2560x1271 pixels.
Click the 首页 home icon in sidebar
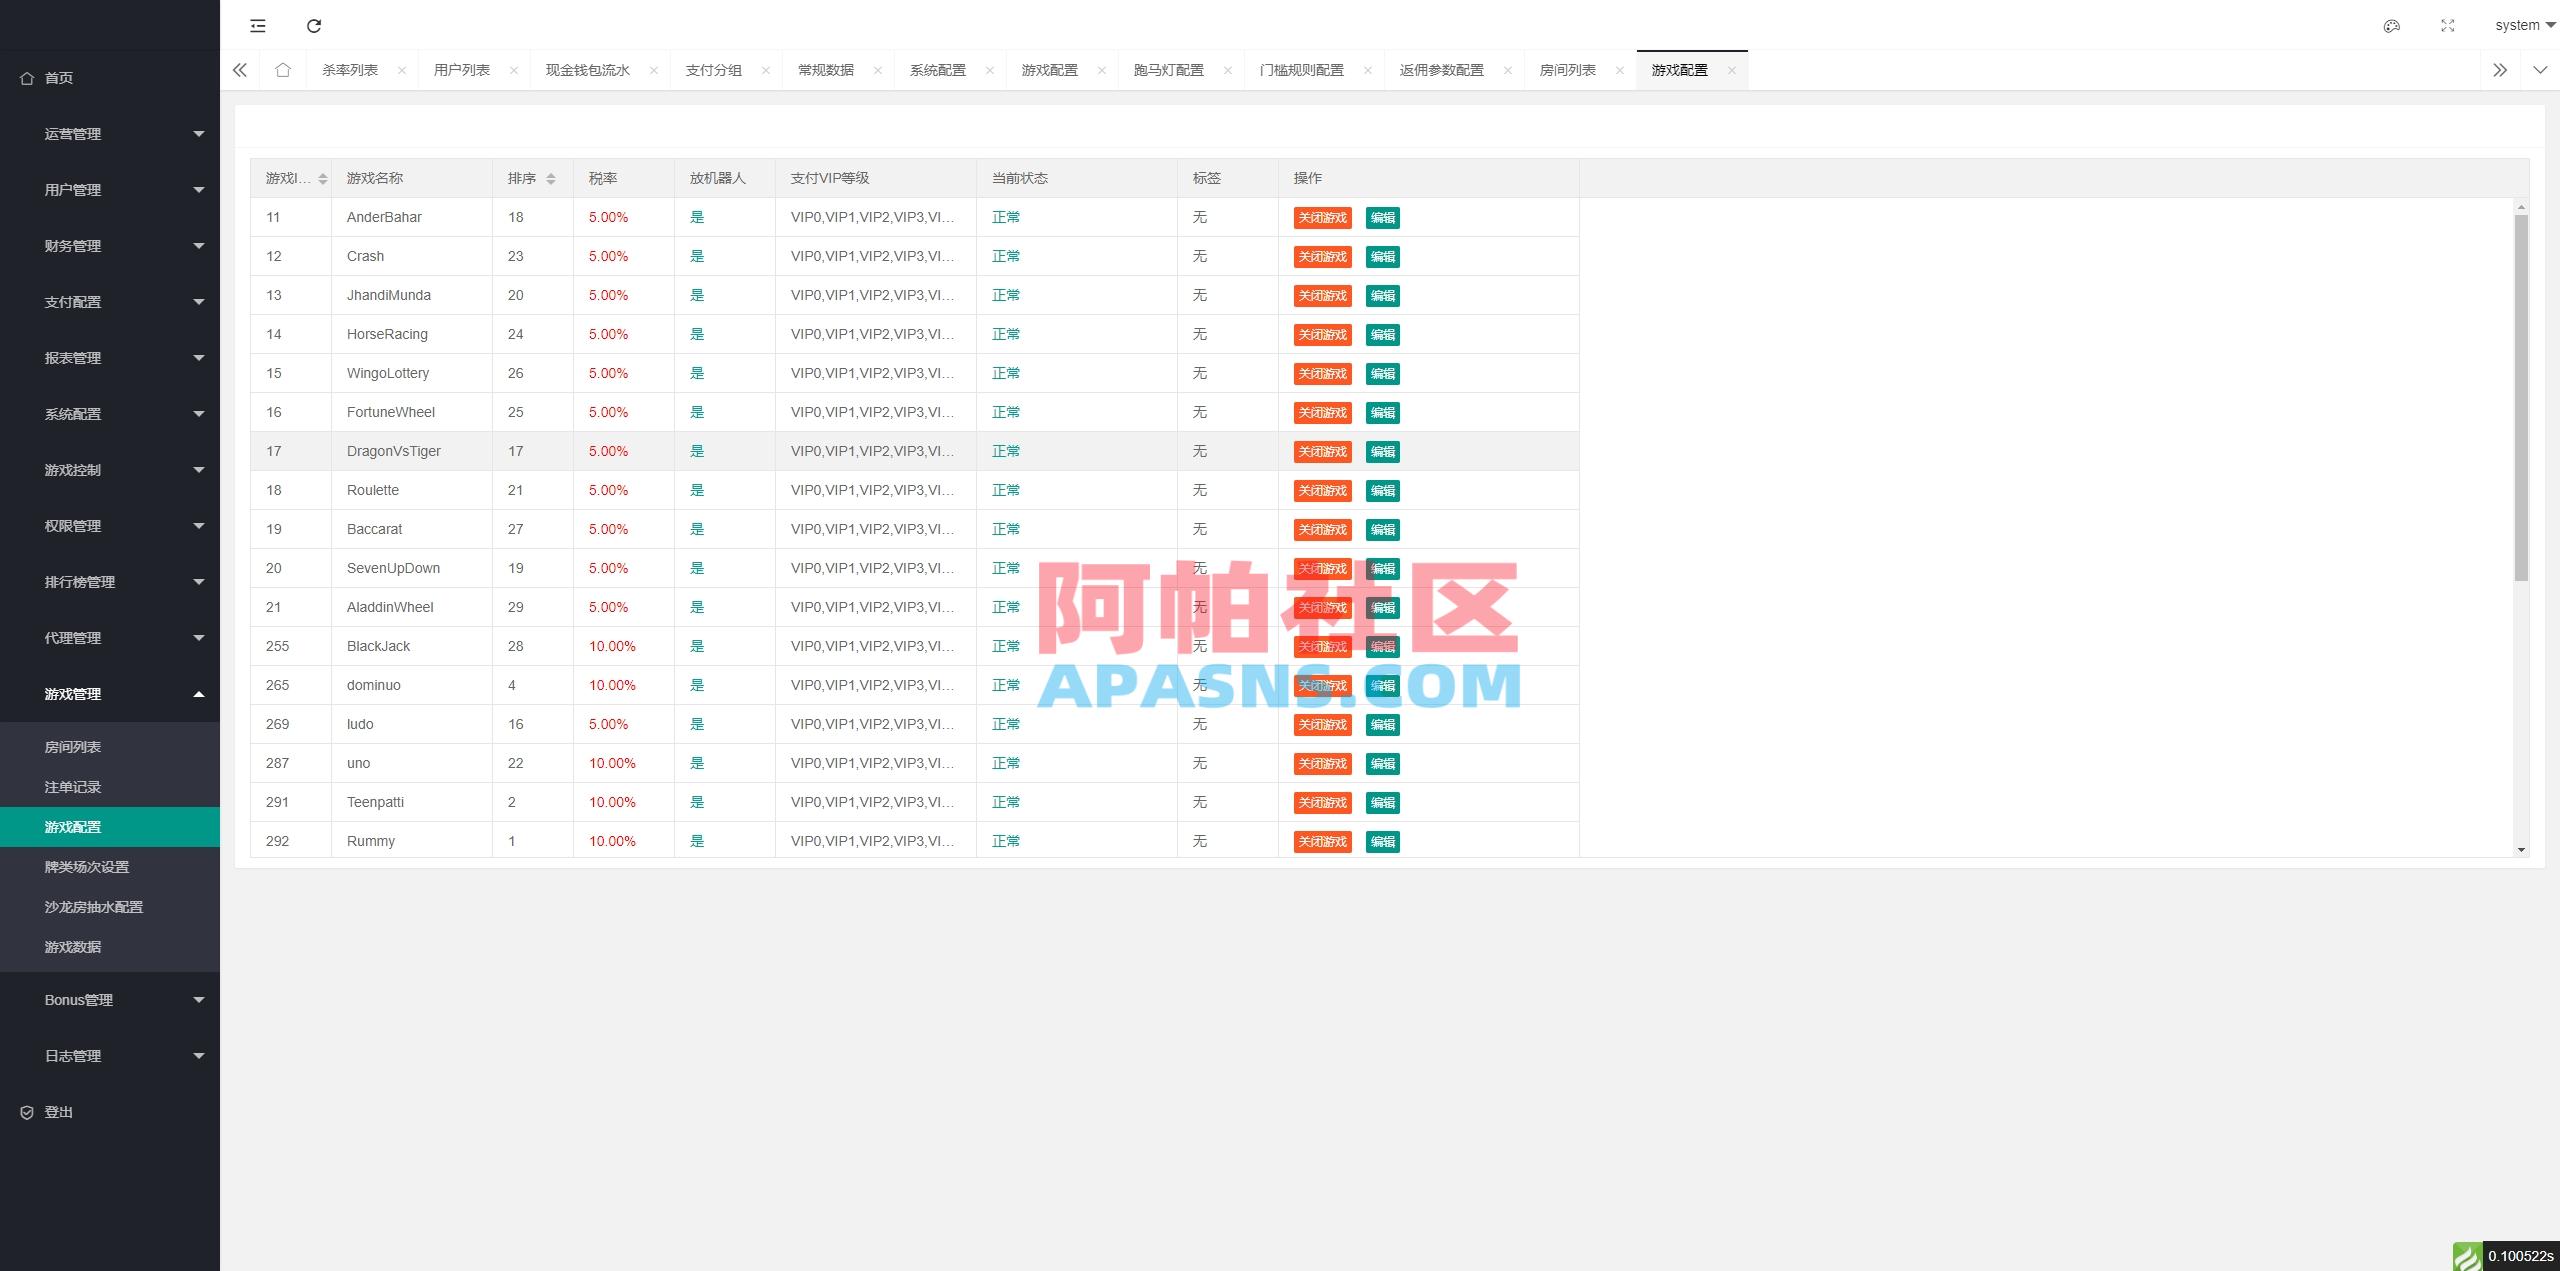pyautogui.click(x=27, y=77)
